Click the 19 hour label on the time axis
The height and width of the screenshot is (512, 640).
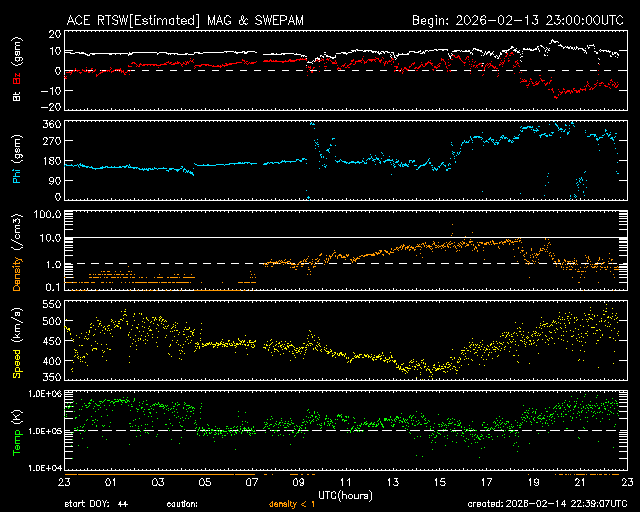click(x=533, y=482)
